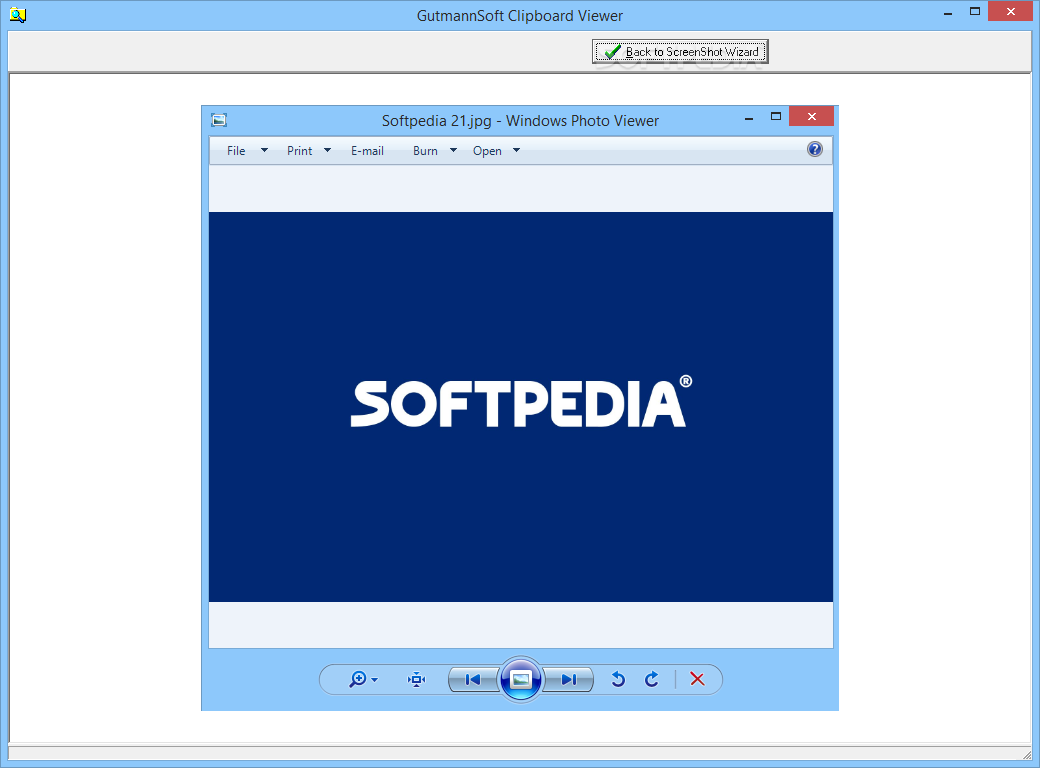Click the Windows Photo Viewer title icon

[x=219, y=120]
